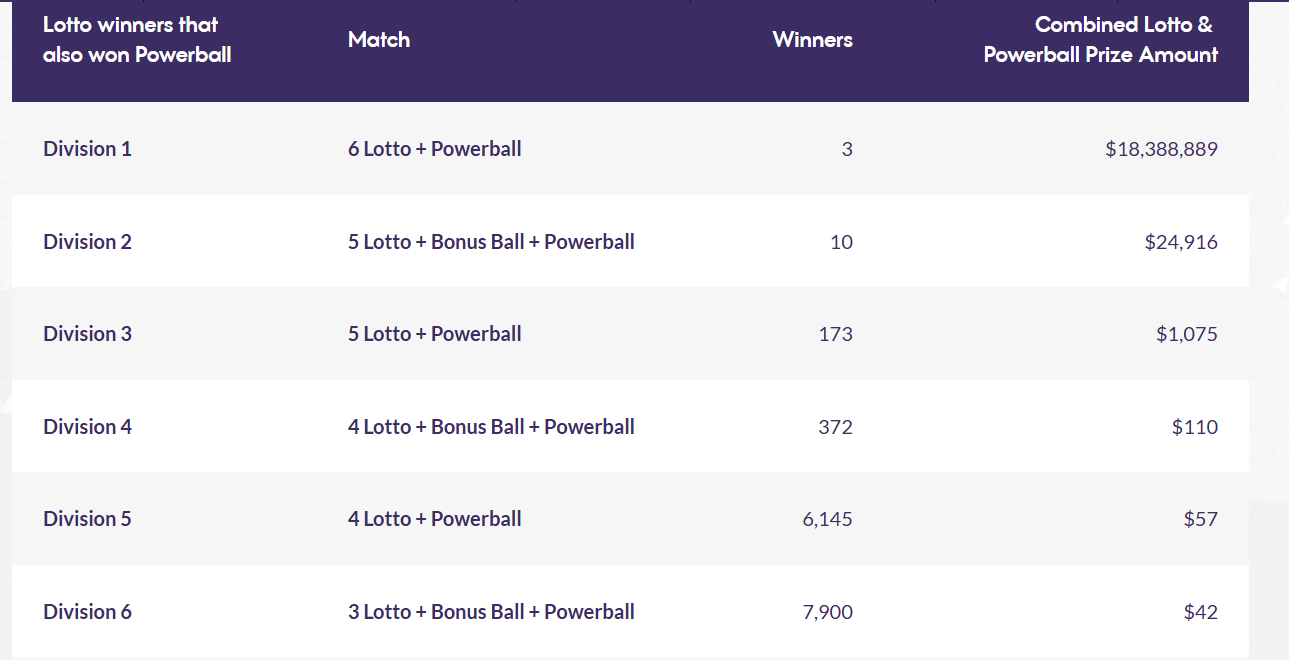The width and height of the screenshot is (1289, 660).
Task: Click the 6 Lotto + Powerball match text
Action: tap(435, 149)
